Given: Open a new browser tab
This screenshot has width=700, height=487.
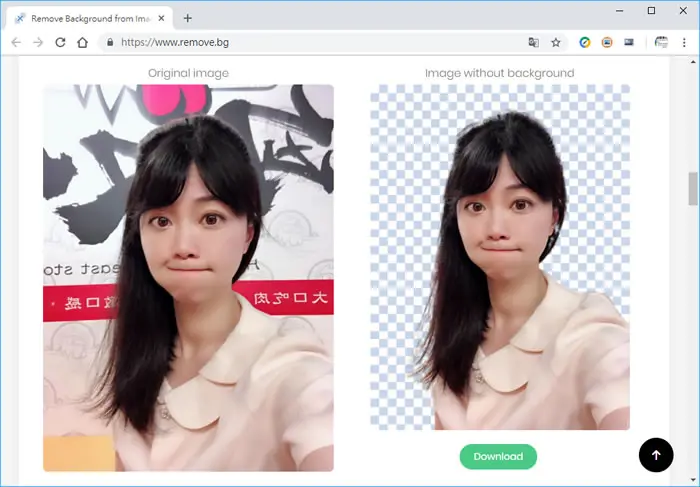Looking at the screenshot, I should click(188, 18).
